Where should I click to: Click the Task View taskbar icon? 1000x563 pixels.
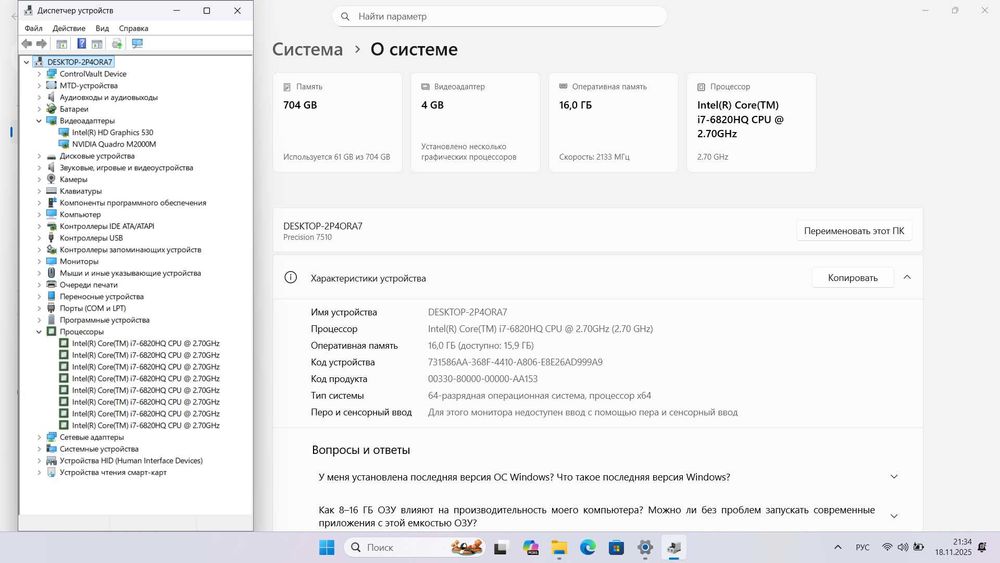pos(501,548)
